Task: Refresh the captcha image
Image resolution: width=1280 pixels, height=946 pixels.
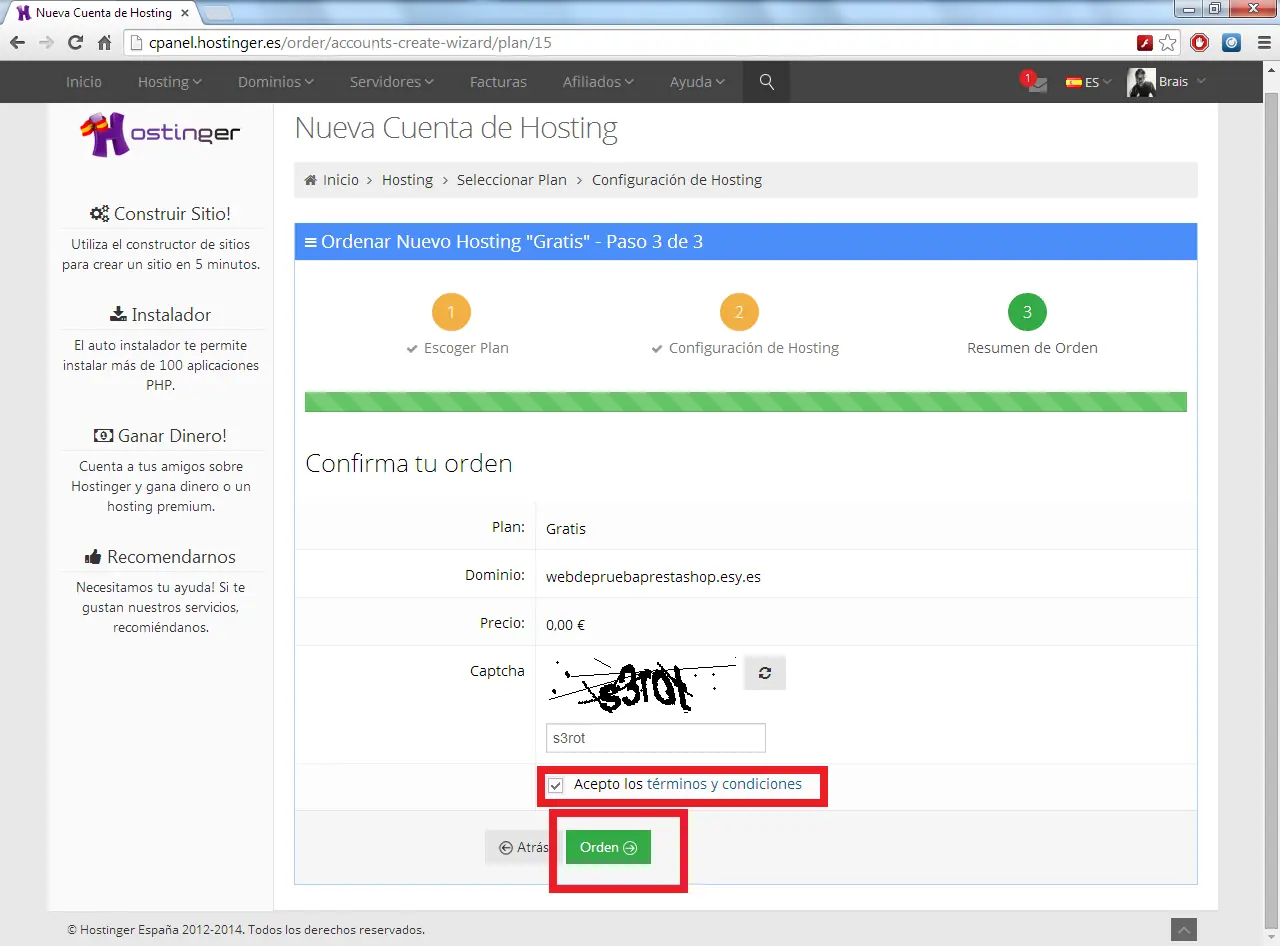Action: (765, 673)
